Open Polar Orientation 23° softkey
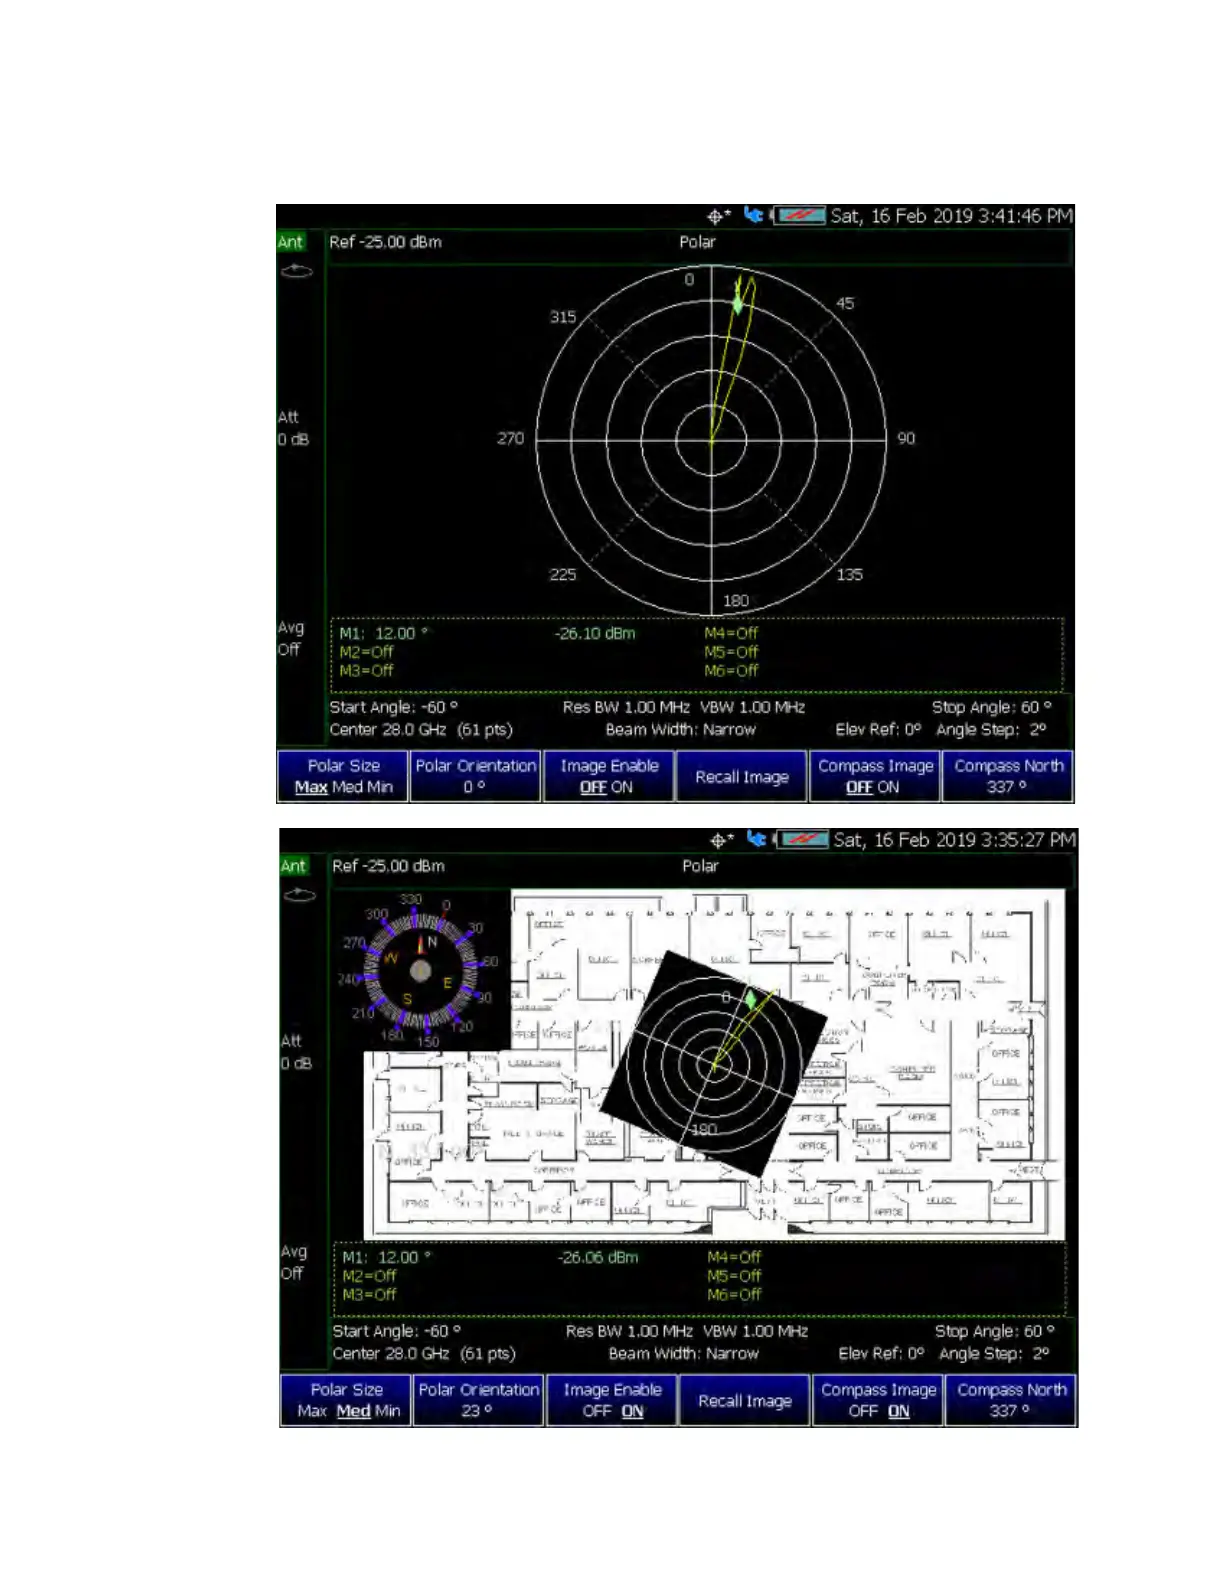This screenshot has height=1584, width=1224. (x=479, y=1400)
